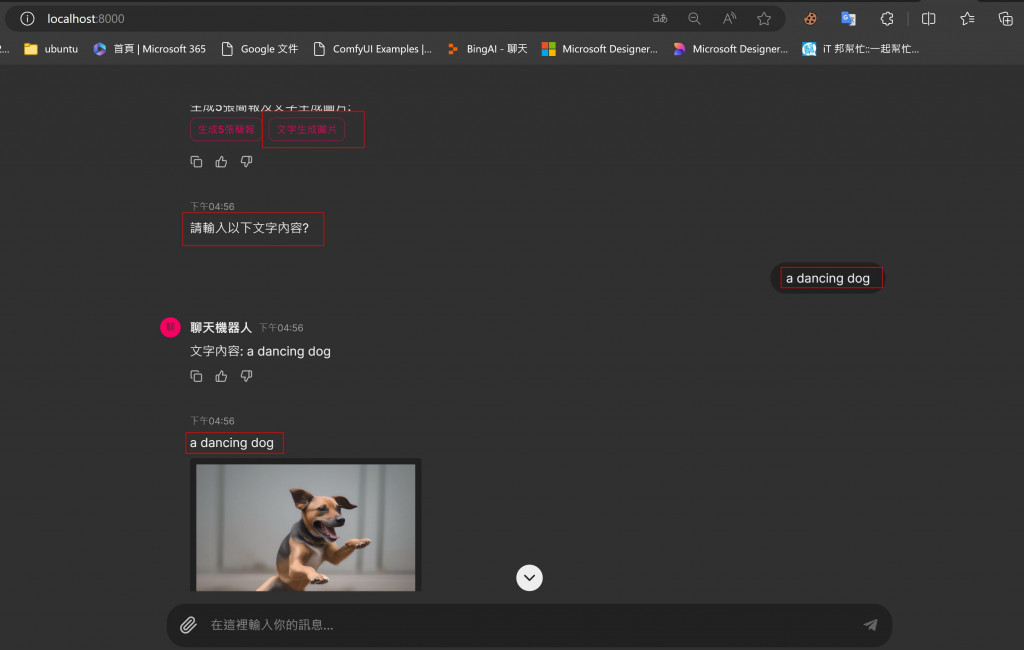Click the 請輸入以下文字內容? message text

click(249, 228)
